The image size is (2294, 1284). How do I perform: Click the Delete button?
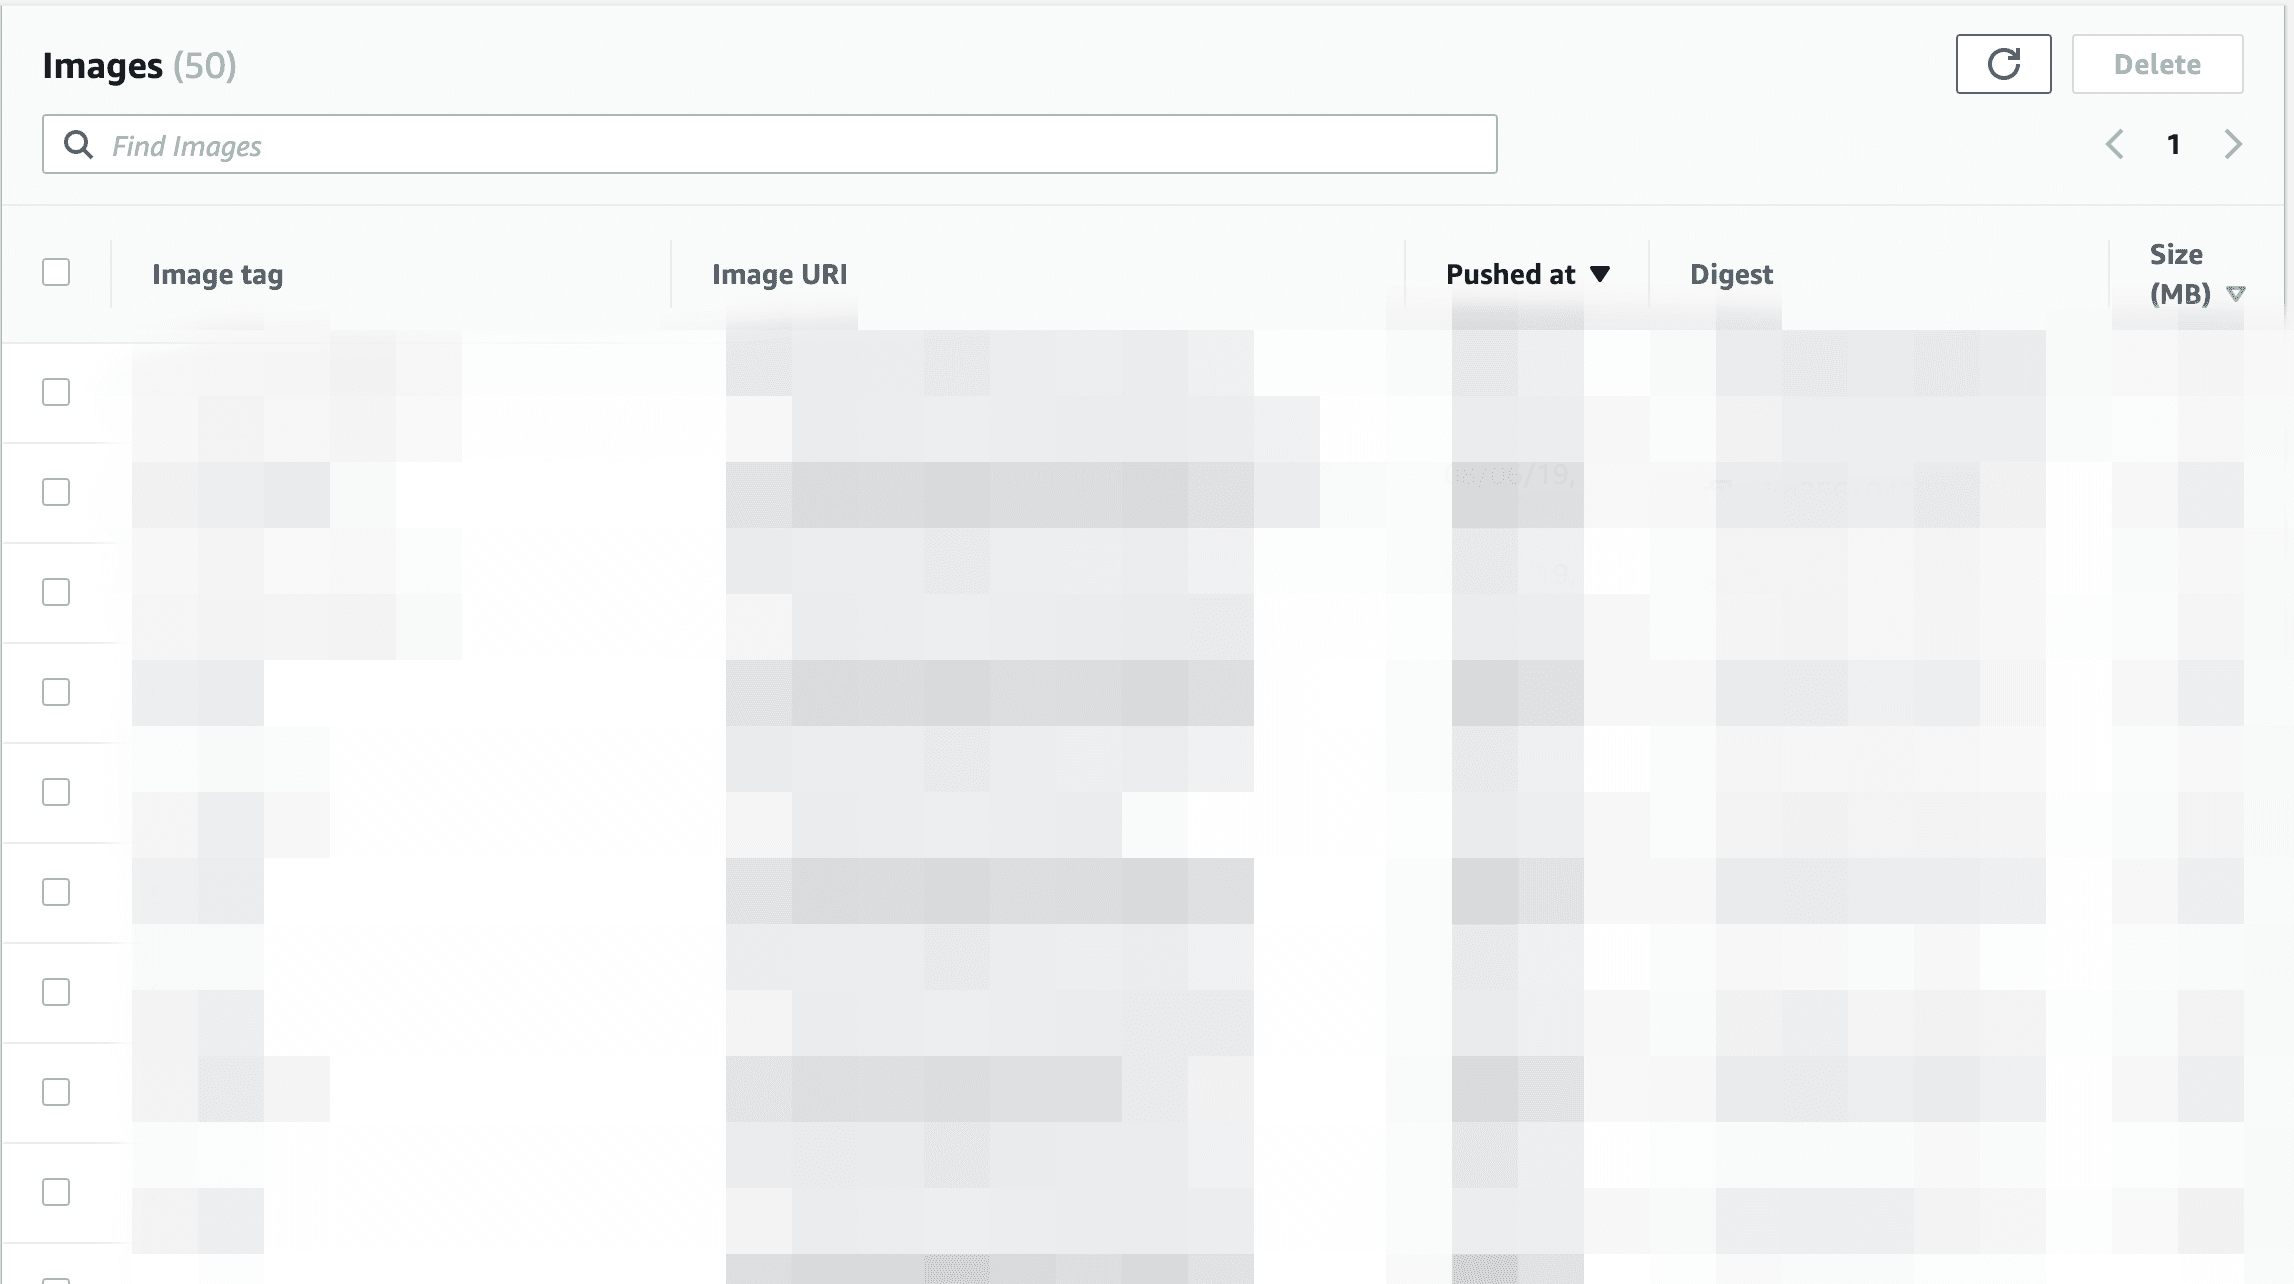pos(2157,65)
